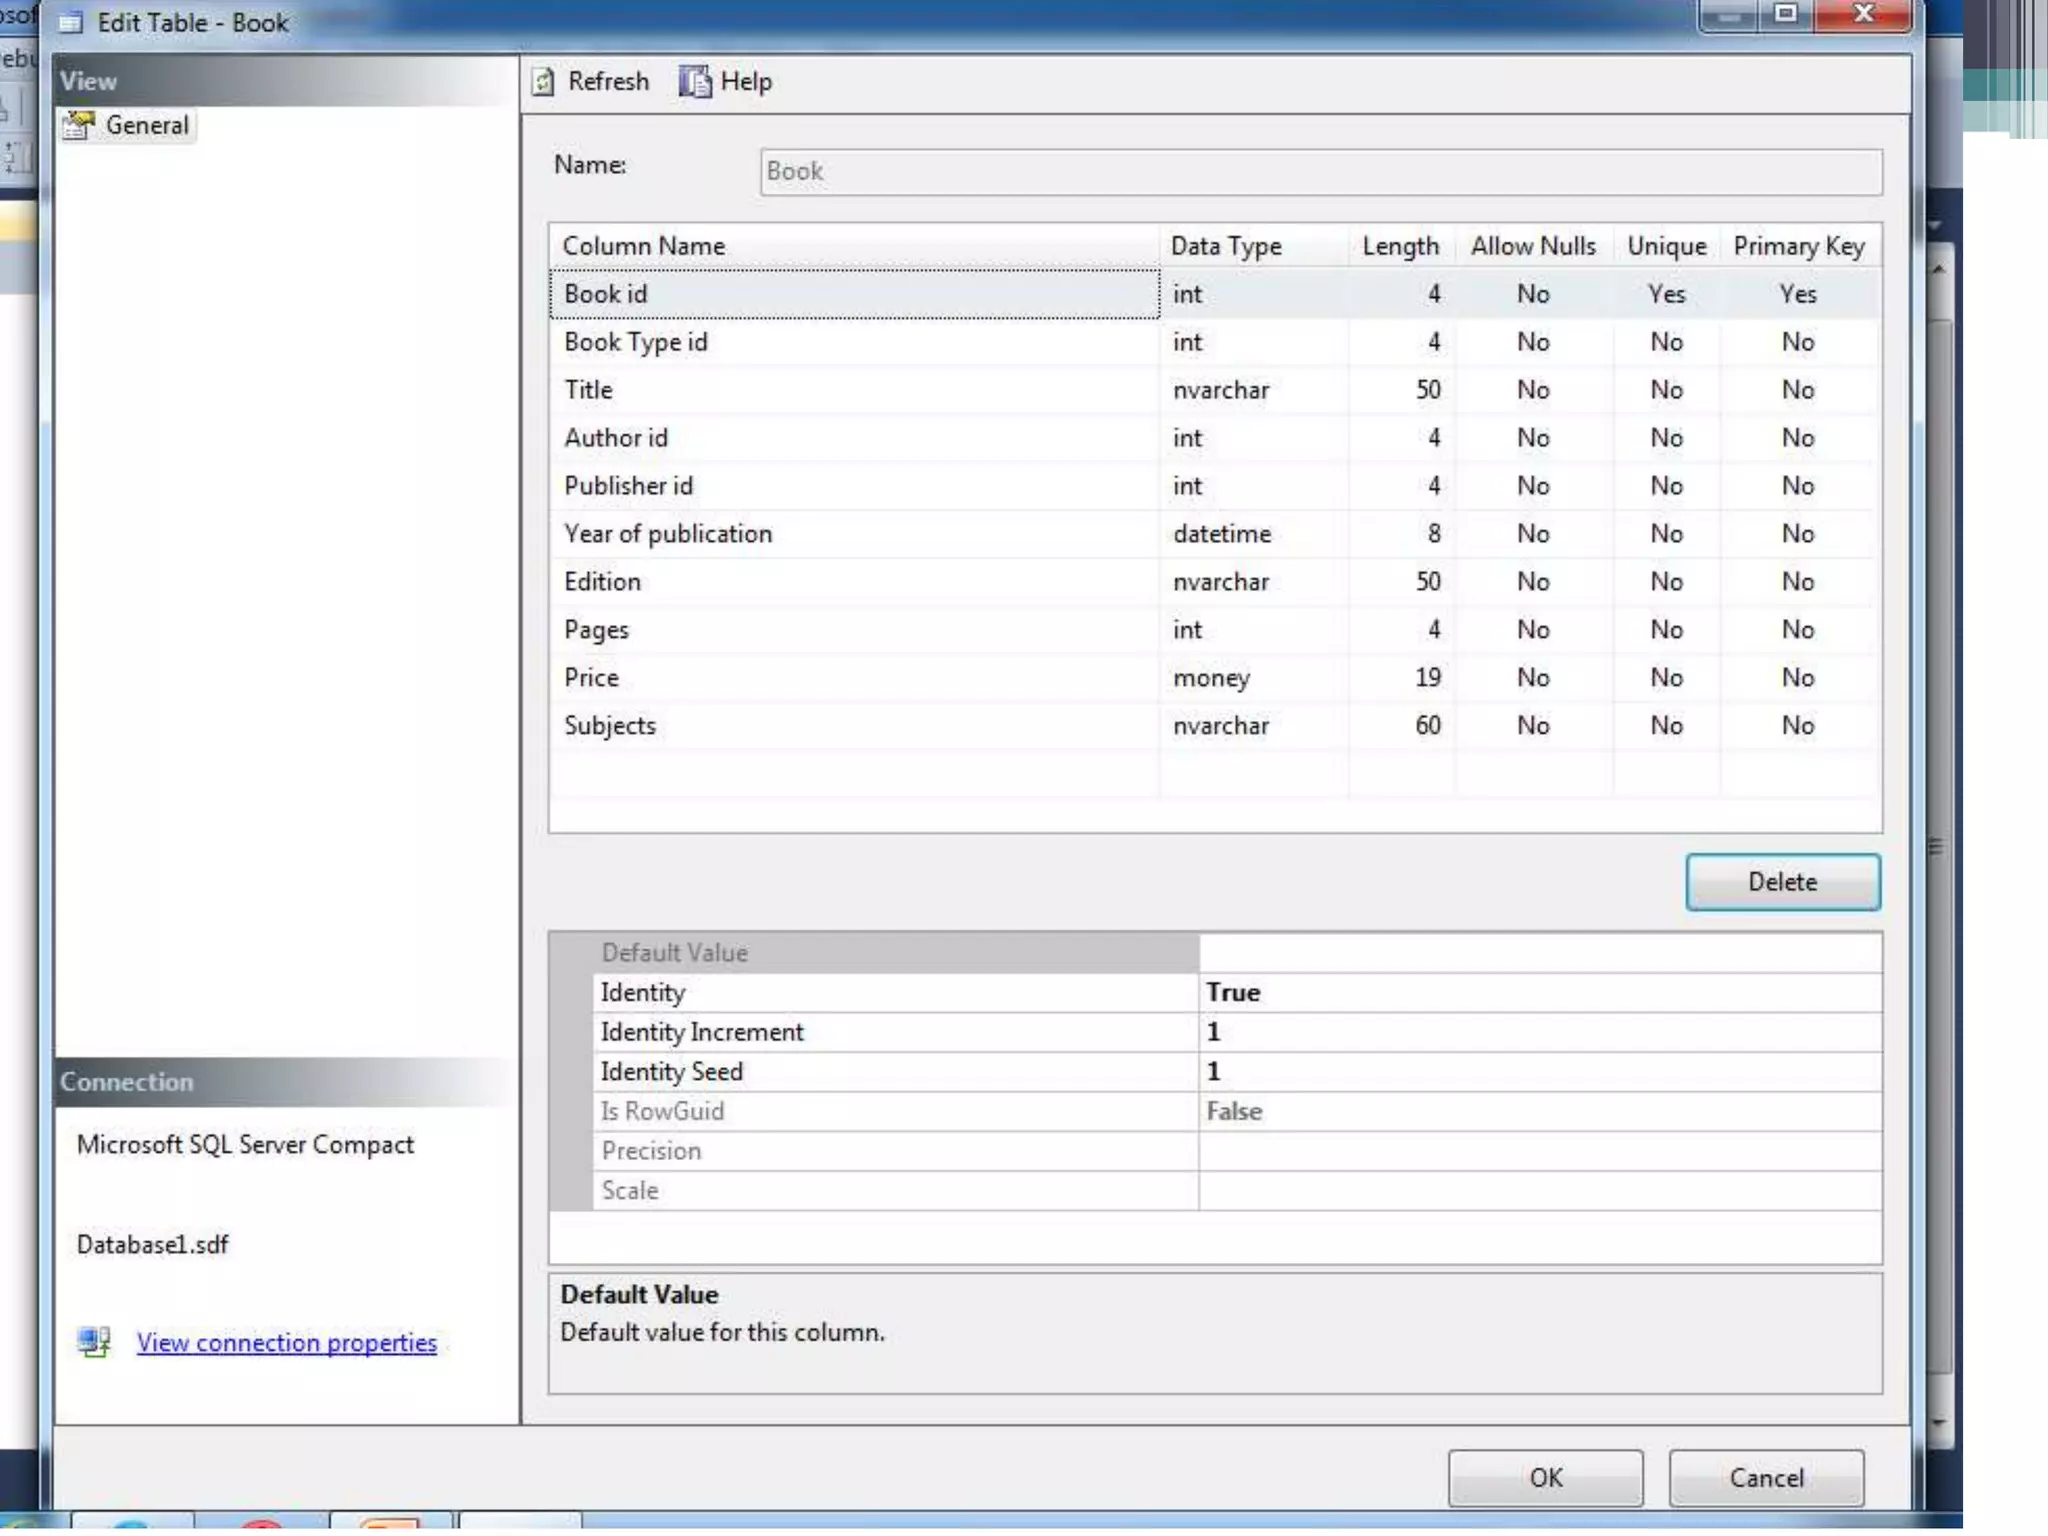The height and width of the screenshot is (1536, 2048).
Task: Select the Subjects column name cell
Action: [x=855, y=726]
